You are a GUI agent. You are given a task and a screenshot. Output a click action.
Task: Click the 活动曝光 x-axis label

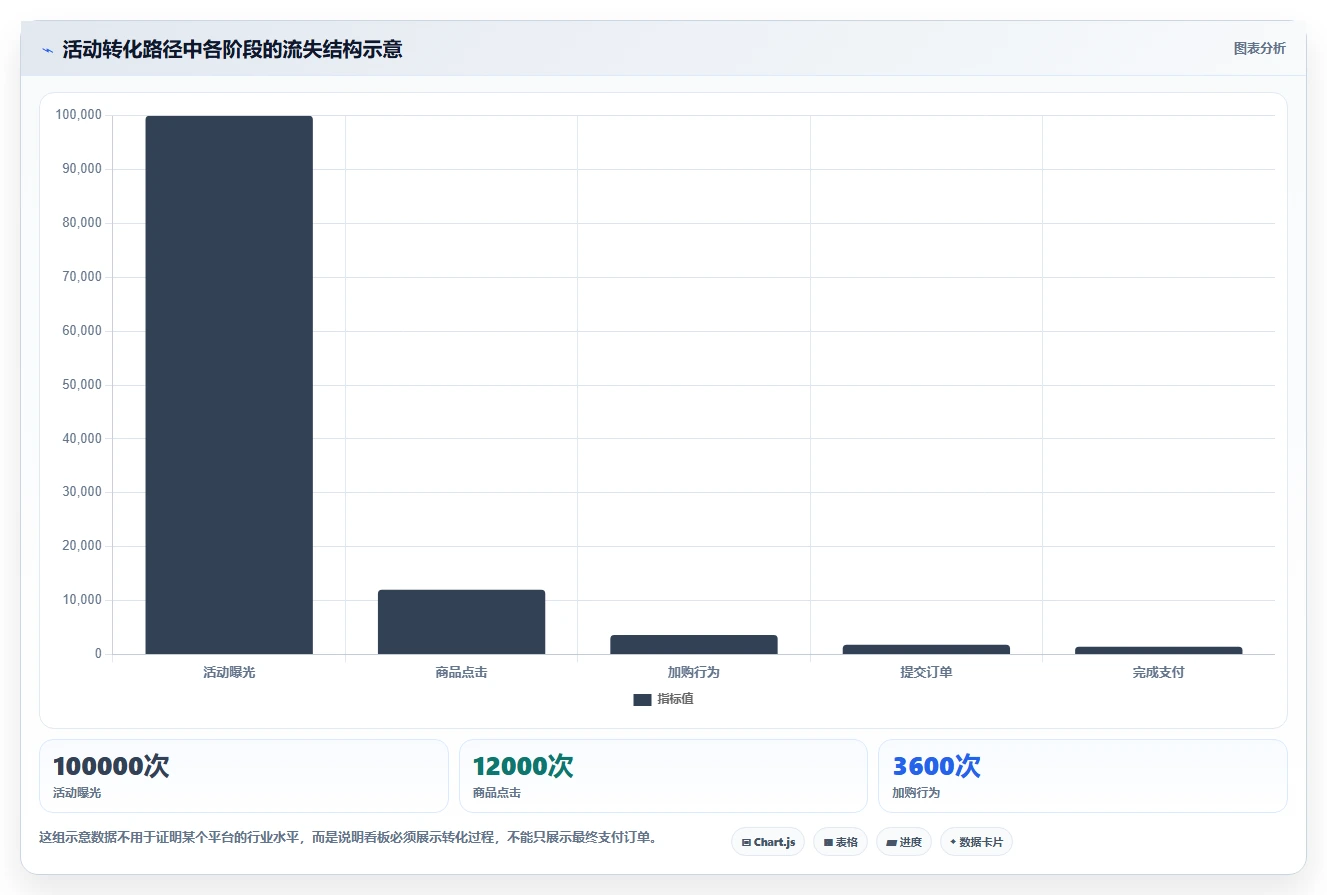click(x=229, y=673)
